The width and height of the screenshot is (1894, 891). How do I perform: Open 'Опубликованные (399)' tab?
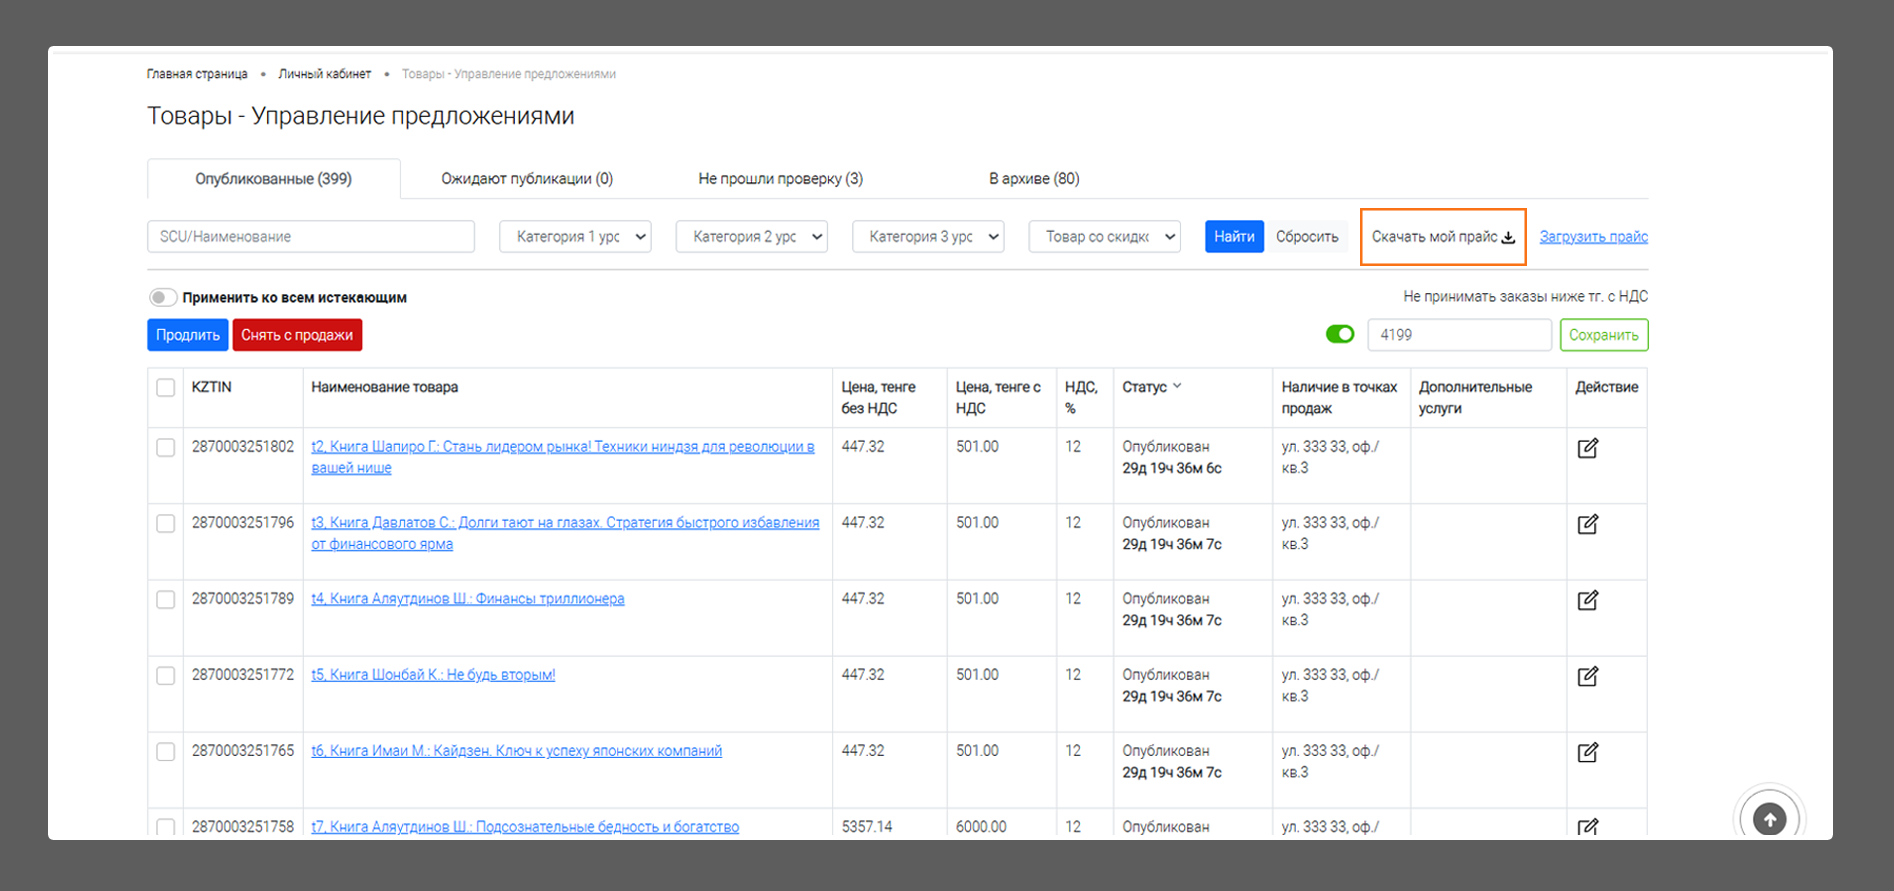pyautogui.click(x=273, y=179)
